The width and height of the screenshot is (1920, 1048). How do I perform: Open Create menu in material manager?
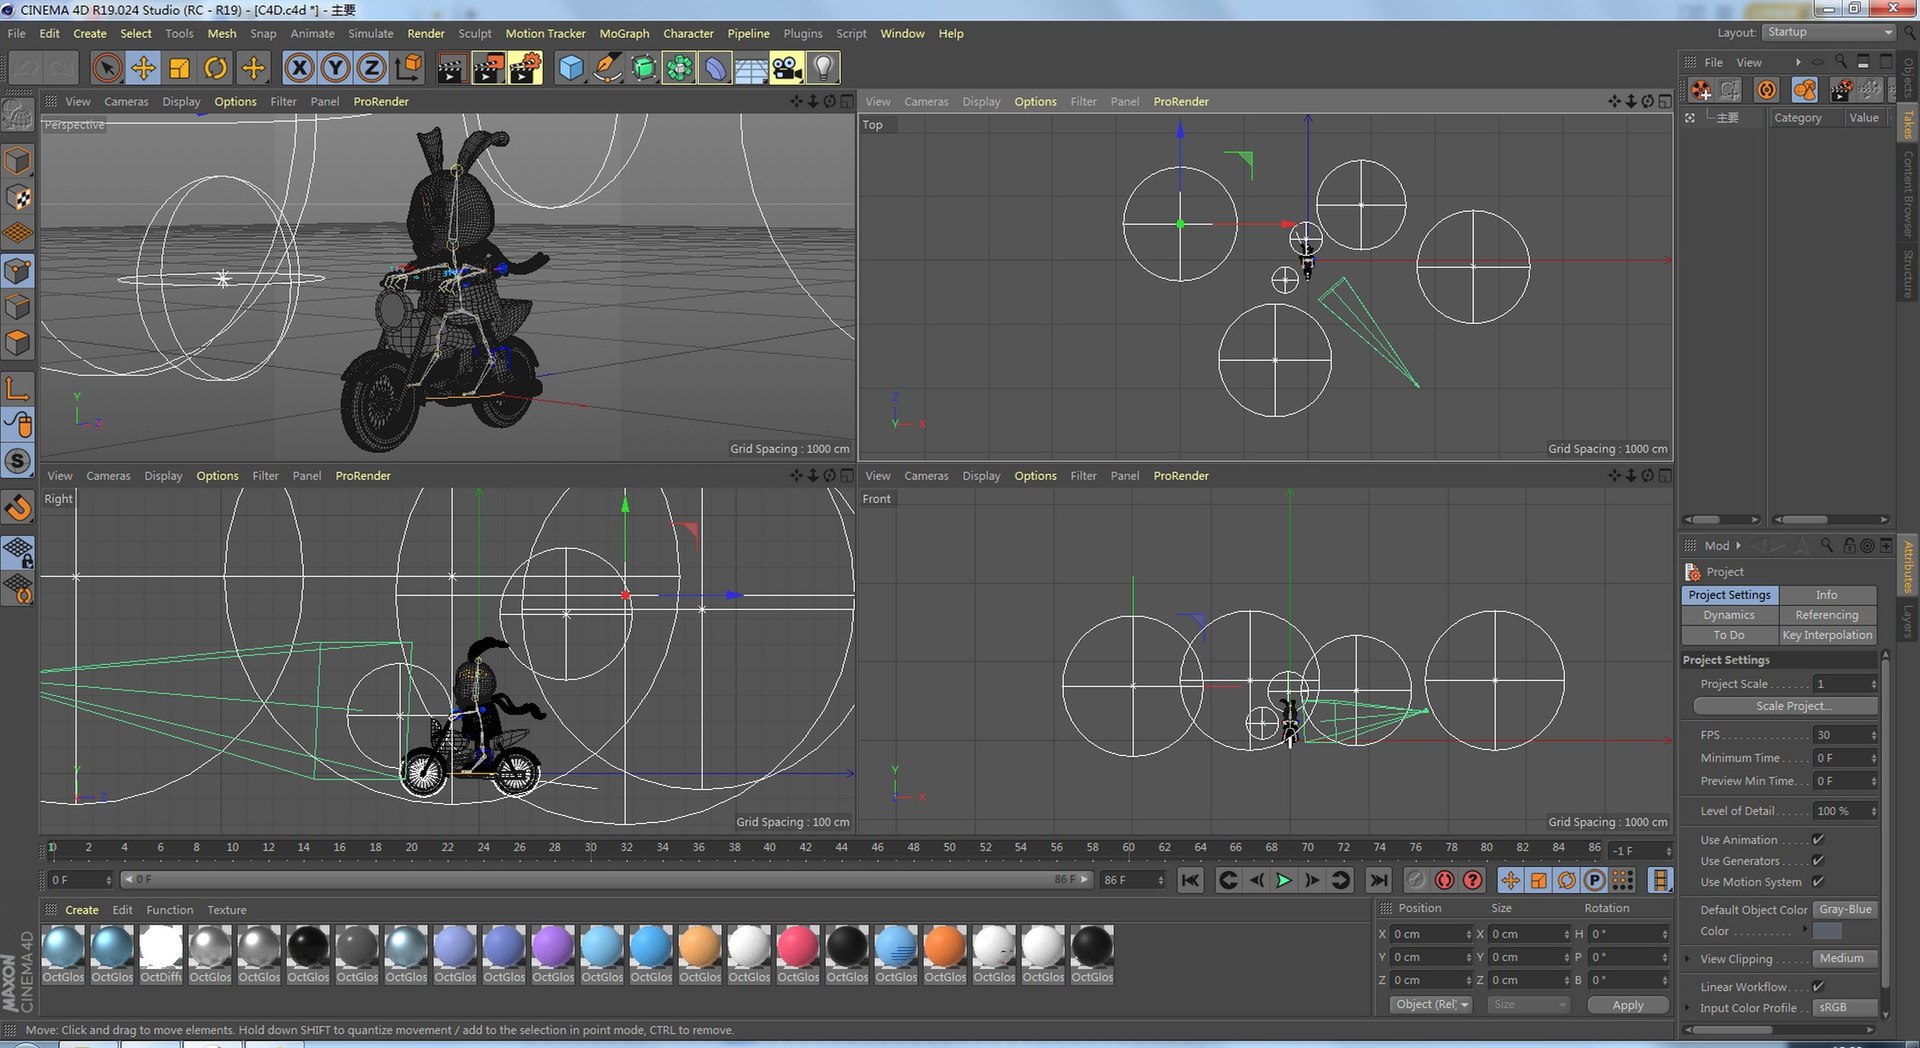[x=82, y=910]
